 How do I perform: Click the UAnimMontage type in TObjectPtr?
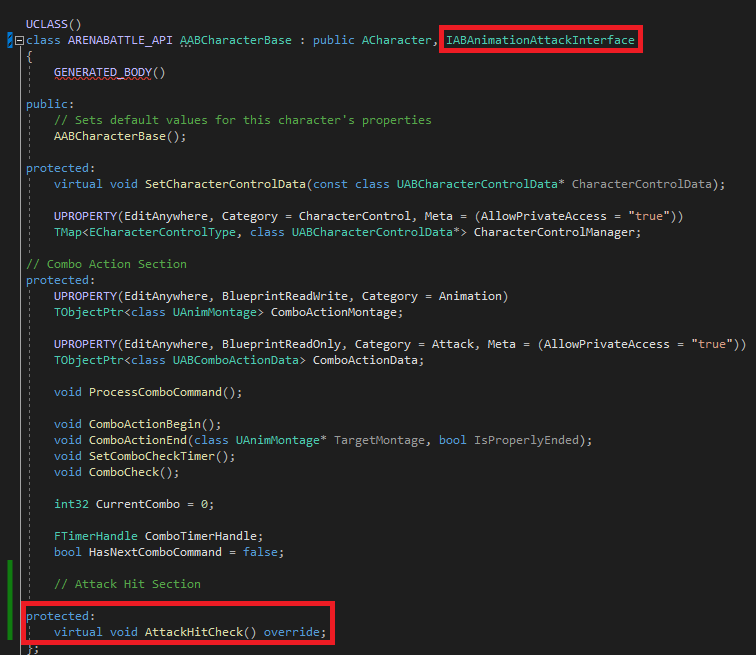pyautogui.click(x=215, y=312)
